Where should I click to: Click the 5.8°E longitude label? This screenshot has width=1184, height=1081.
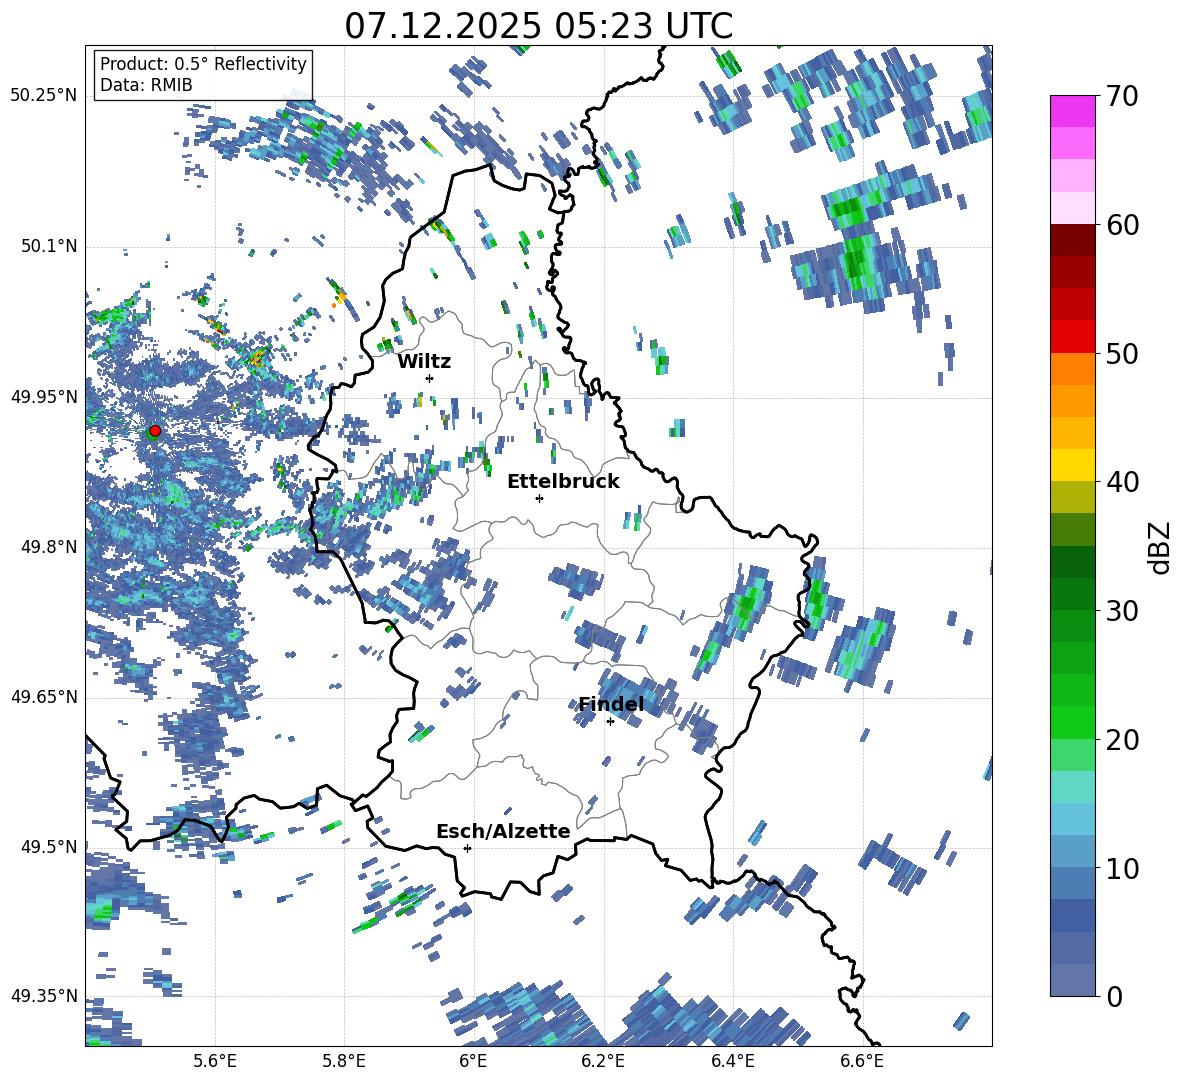point(344,1061)
